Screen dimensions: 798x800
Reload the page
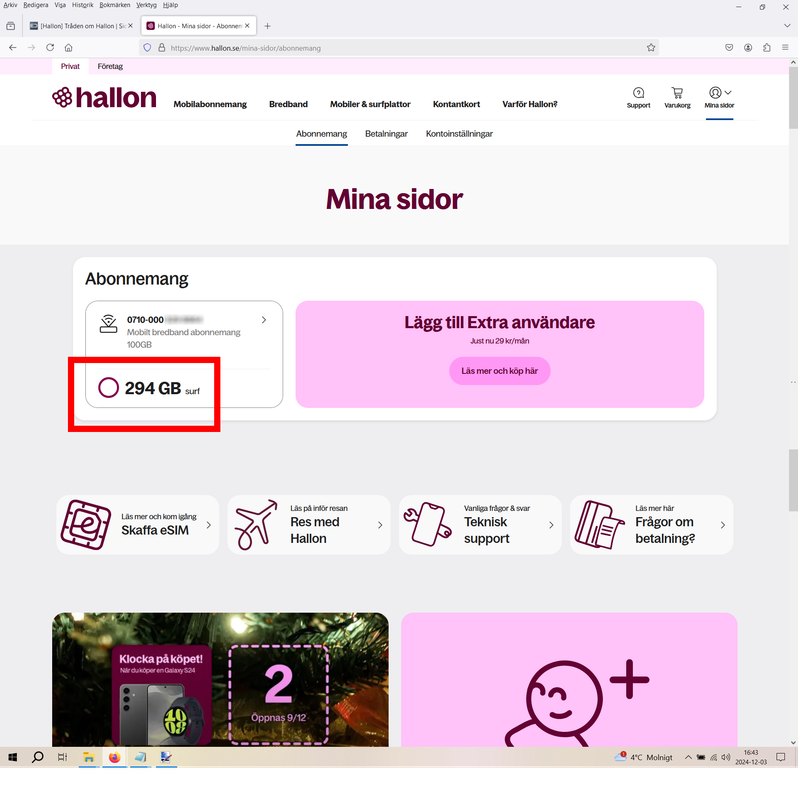point(50,47)
